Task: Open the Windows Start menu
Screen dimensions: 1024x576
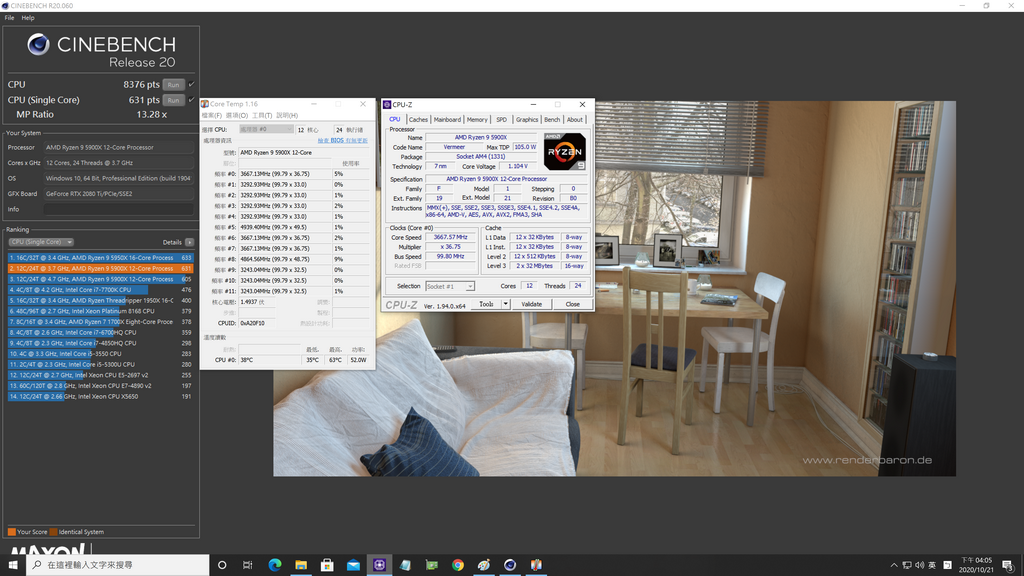Action: [x=13, y=565]
